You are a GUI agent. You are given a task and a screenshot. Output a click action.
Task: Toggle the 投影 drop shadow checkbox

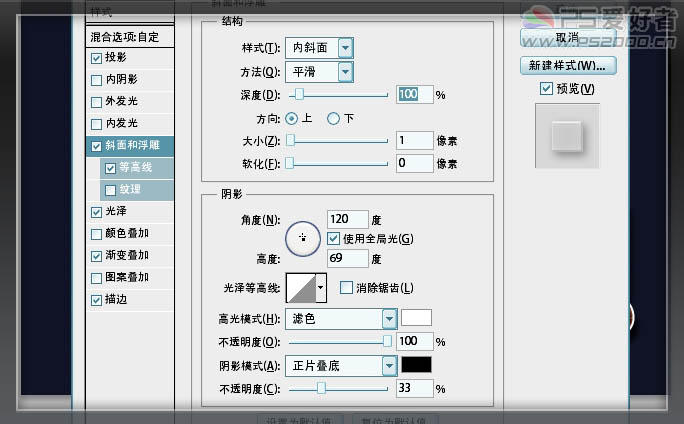click(x=96, y=58)
